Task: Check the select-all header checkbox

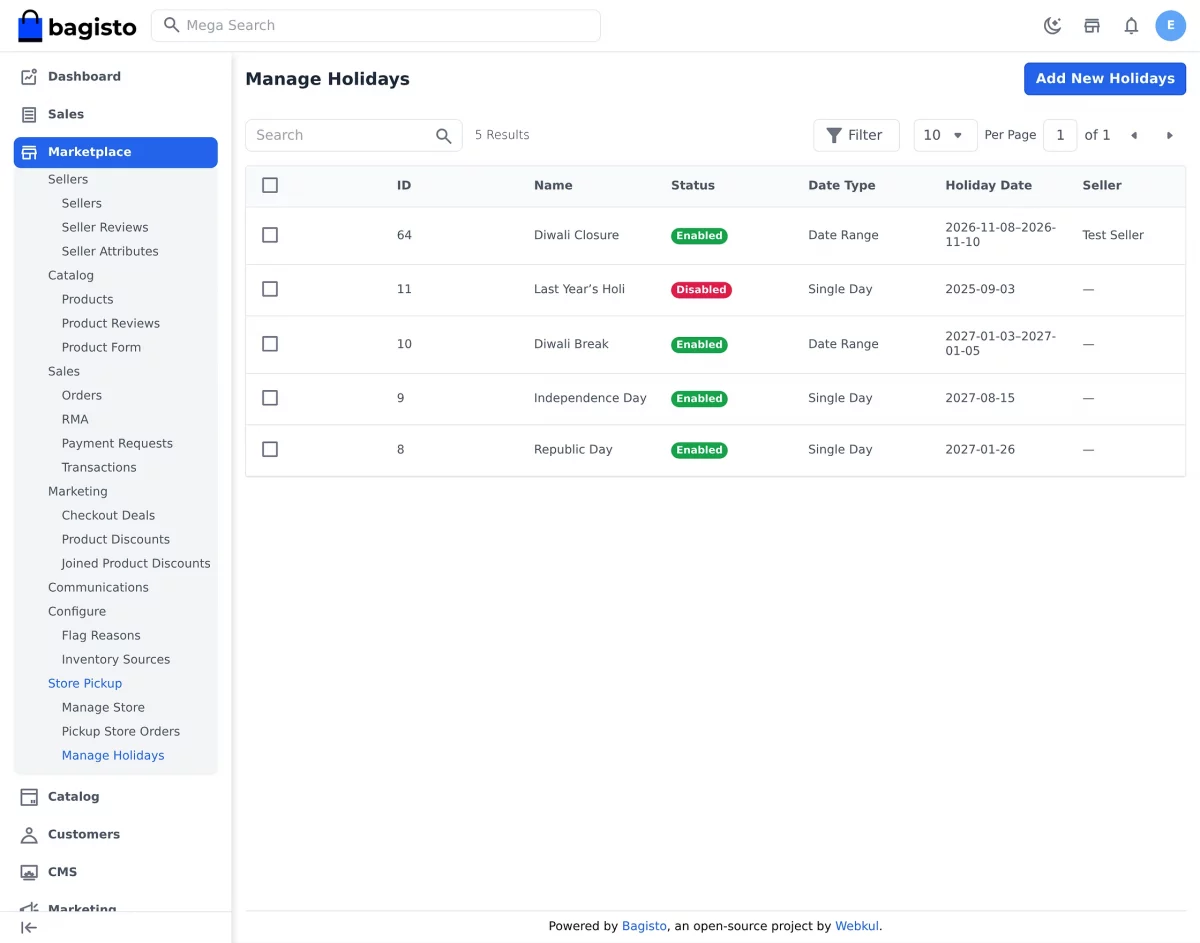Action: tap(270, 185)
